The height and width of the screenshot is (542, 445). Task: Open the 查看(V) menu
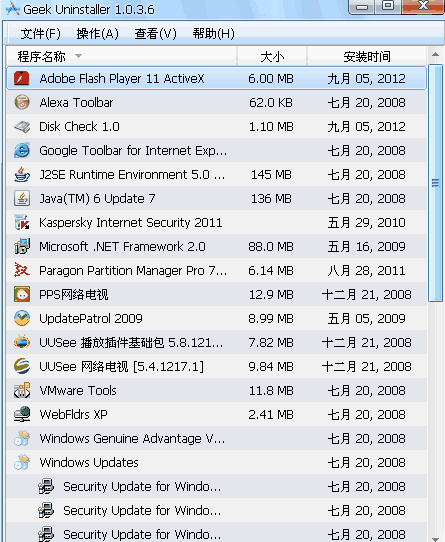(155, 34)
